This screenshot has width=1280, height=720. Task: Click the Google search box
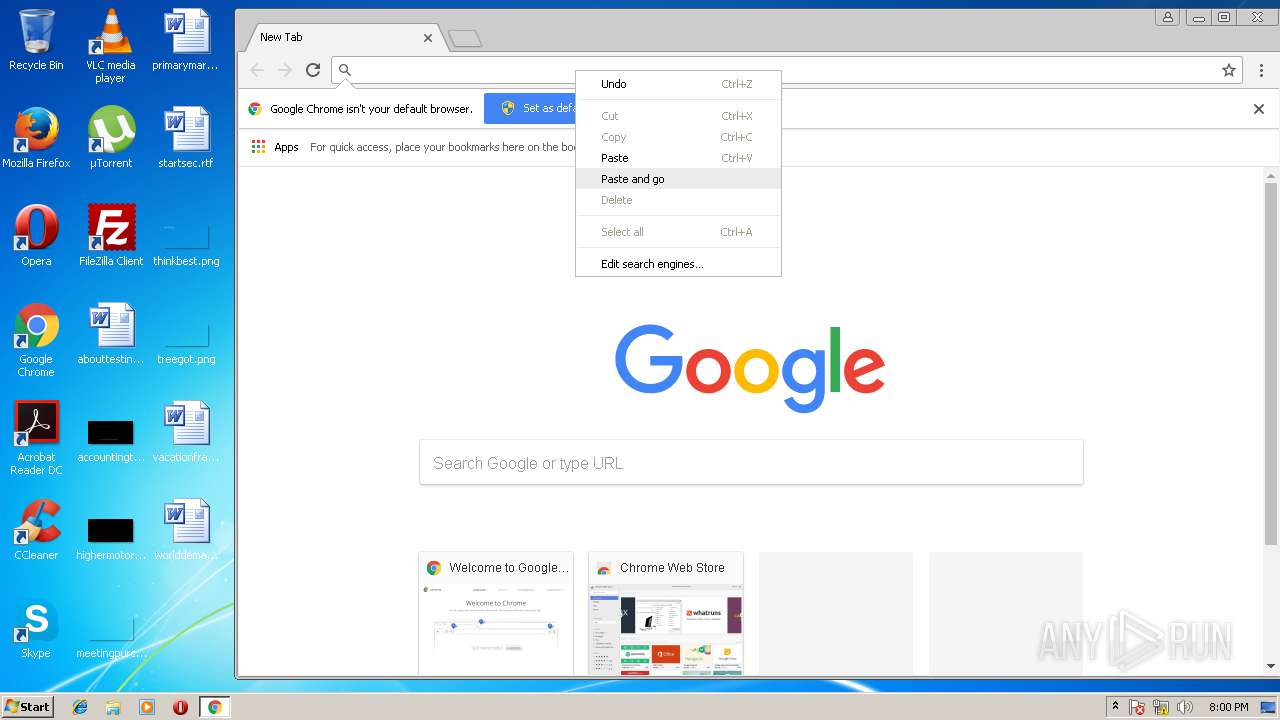click(x=751, y=463)
